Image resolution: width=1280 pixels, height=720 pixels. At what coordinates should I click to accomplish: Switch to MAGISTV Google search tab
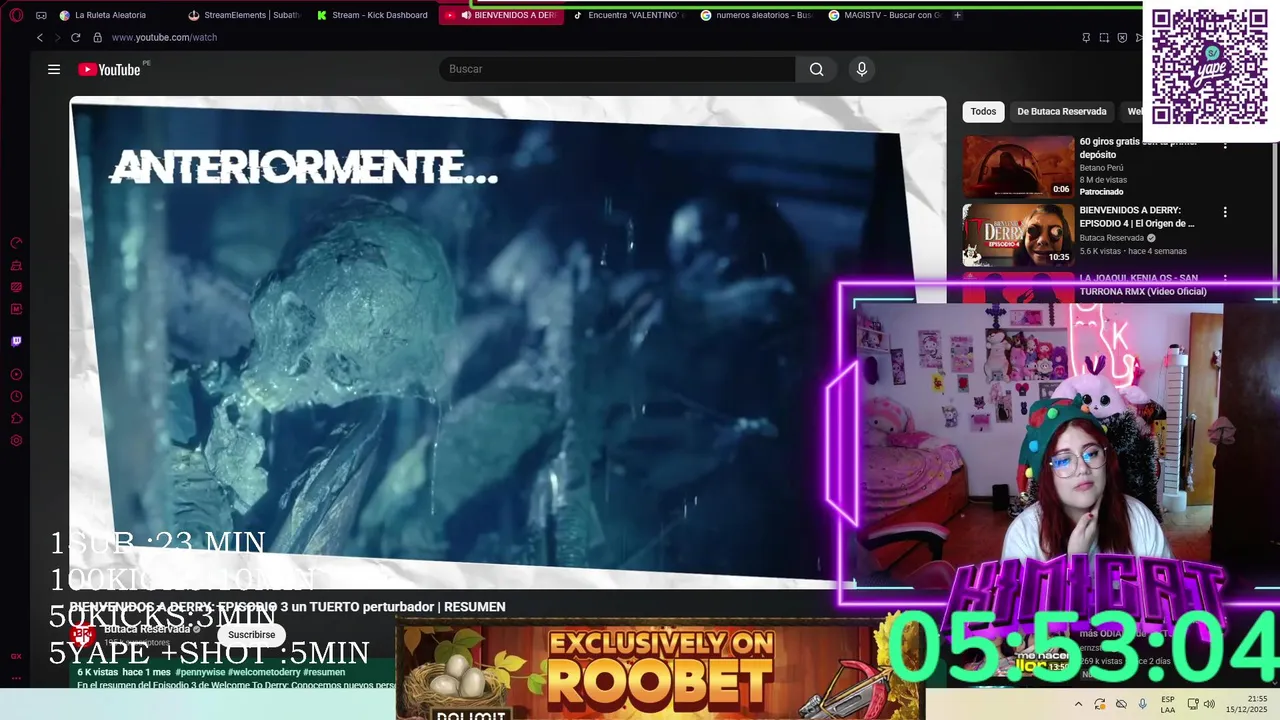pyautogui.click(x=885, y=15)
